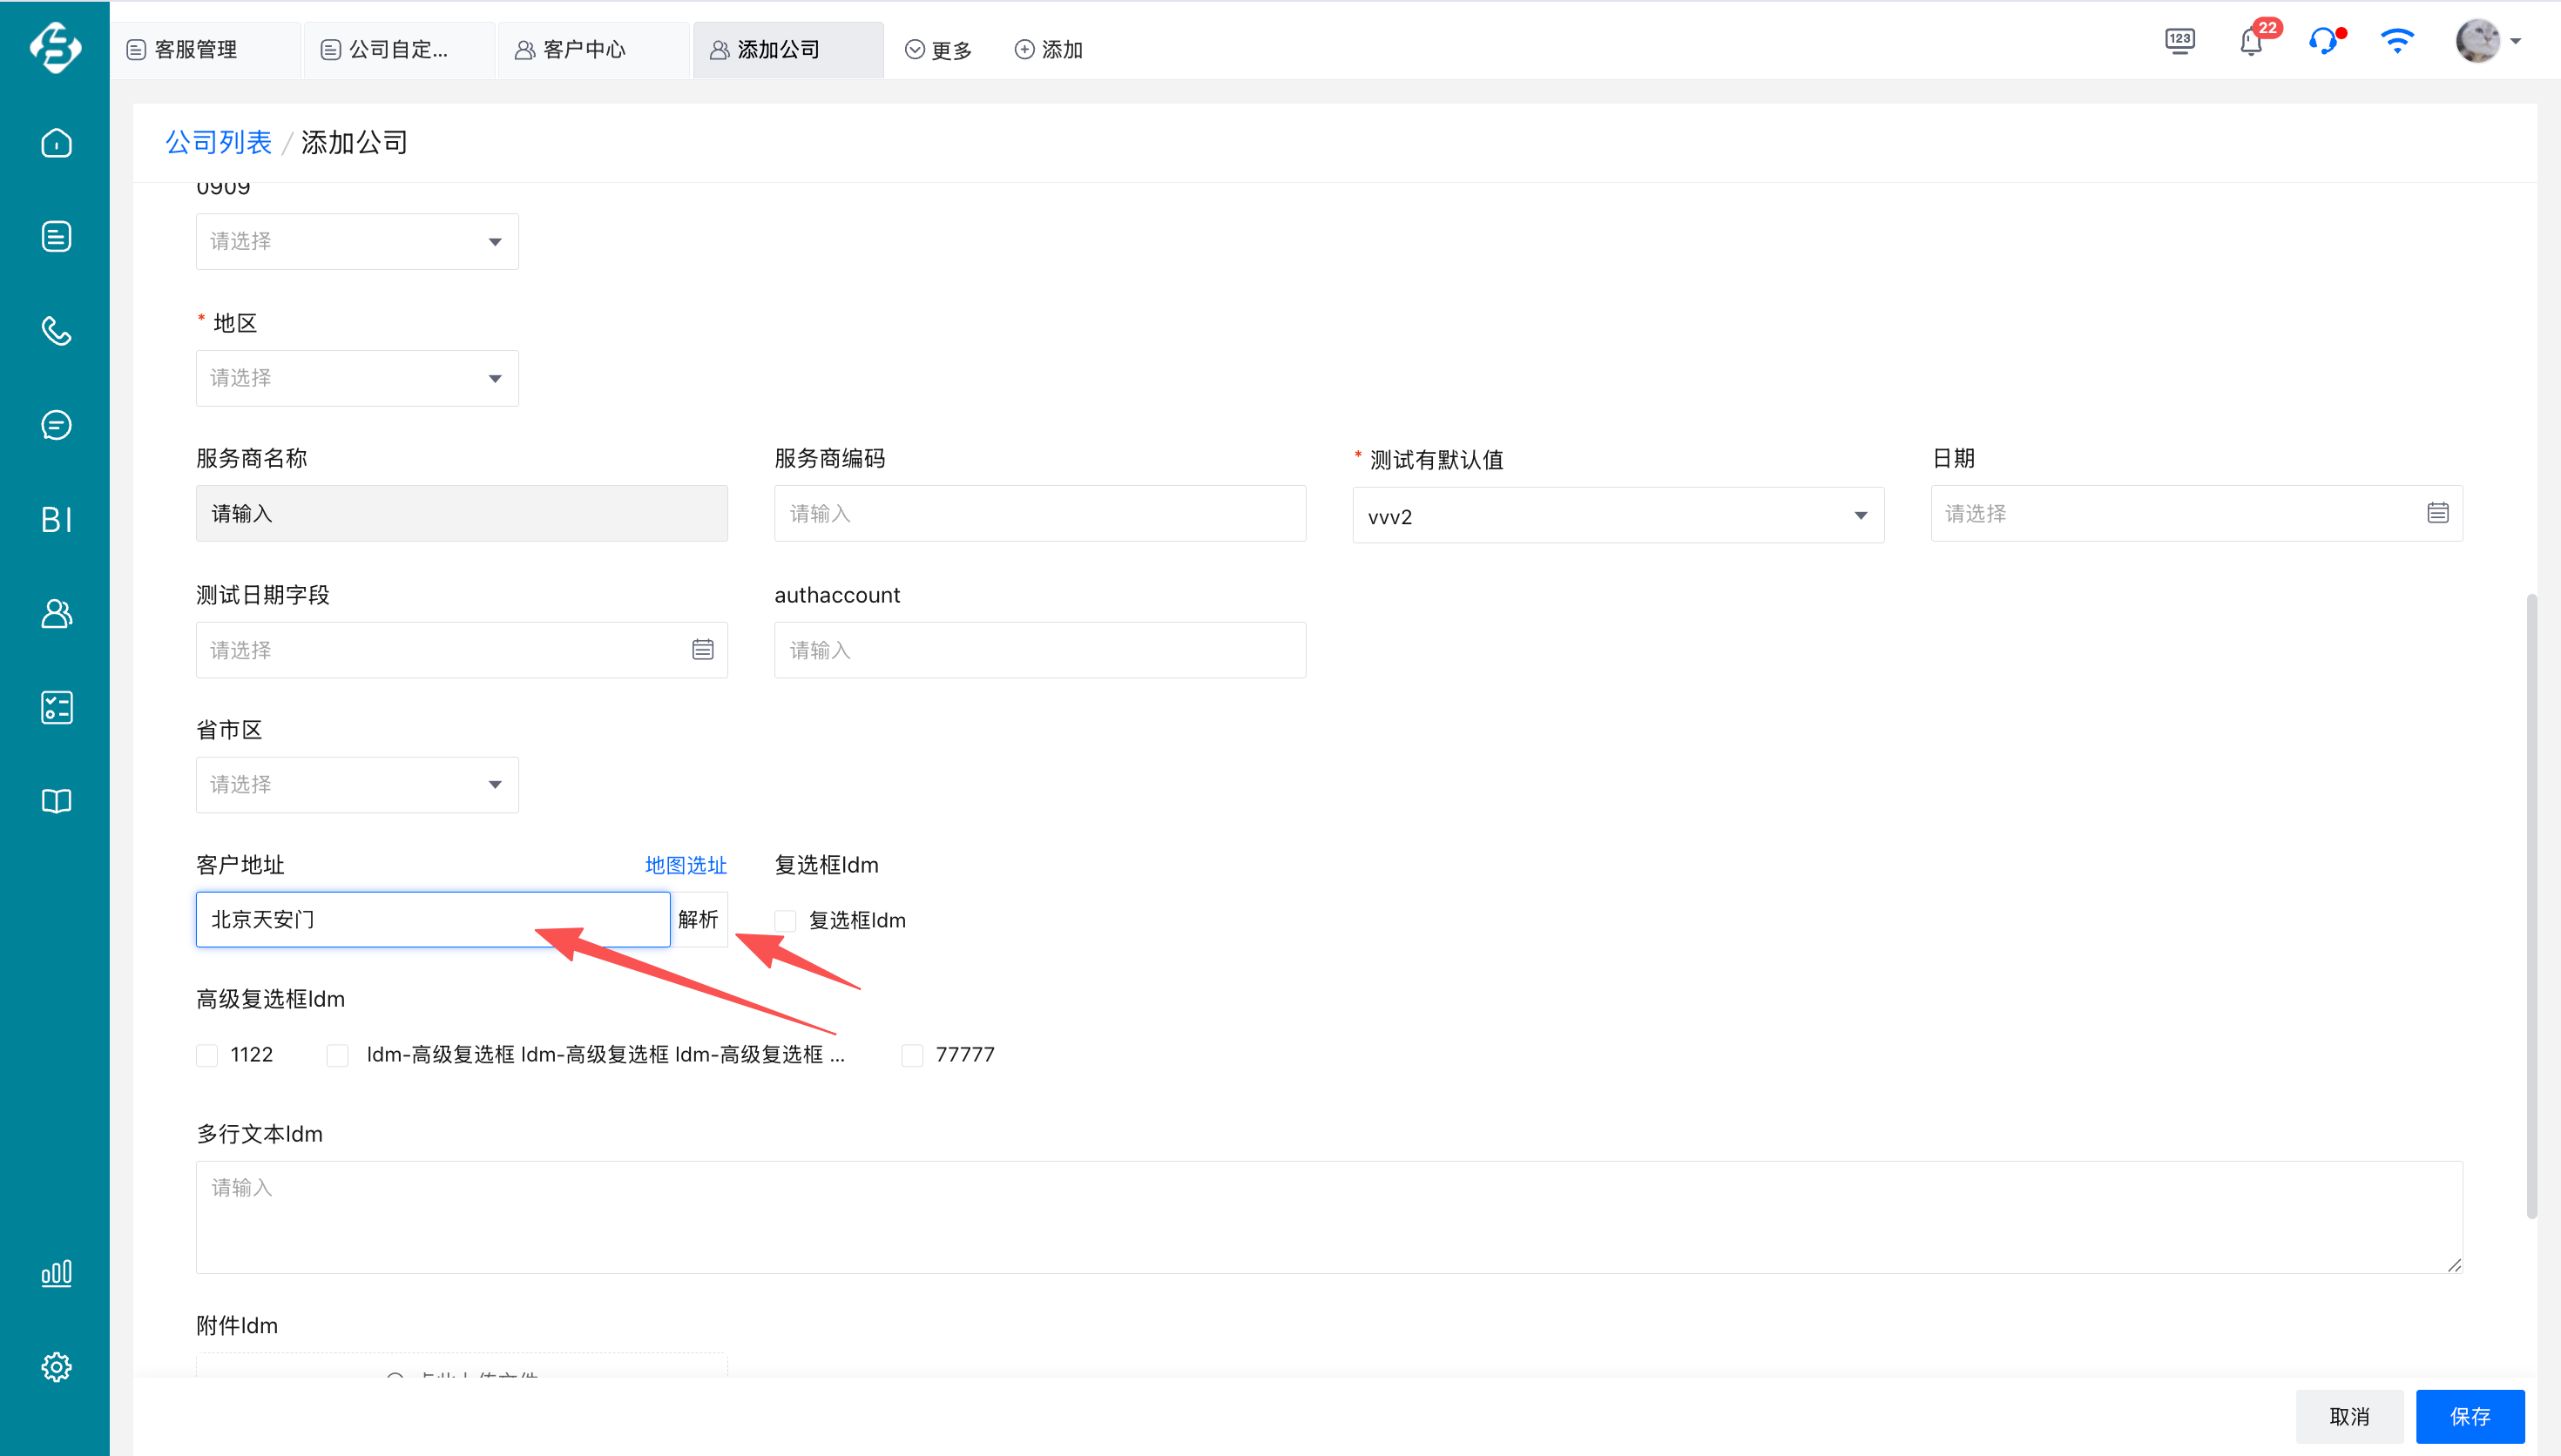Viewport: 2561px width, 1456px height.
Task: Click the blue 保存 button
Action: point(2469,1416)
